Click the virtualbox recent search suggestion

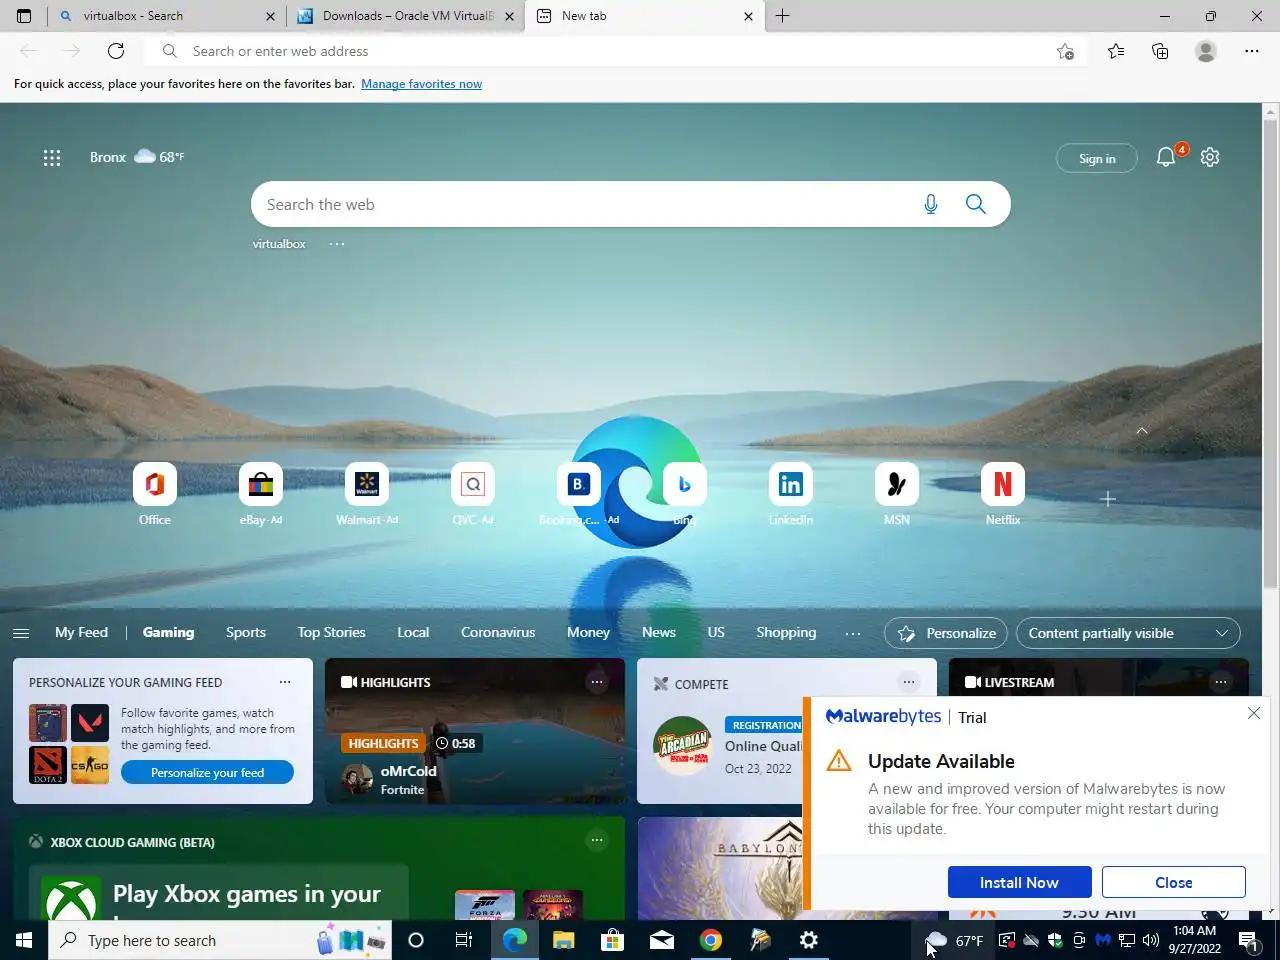pos(279,244)
